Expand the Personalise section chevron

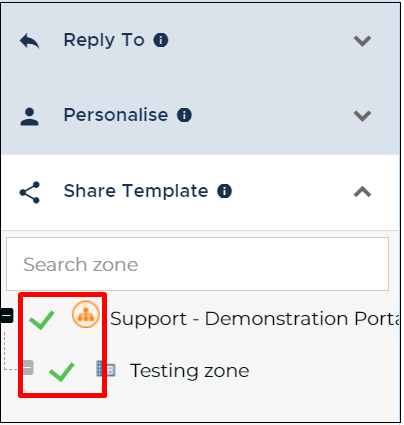pyautogui.click(x=362, y=116)
